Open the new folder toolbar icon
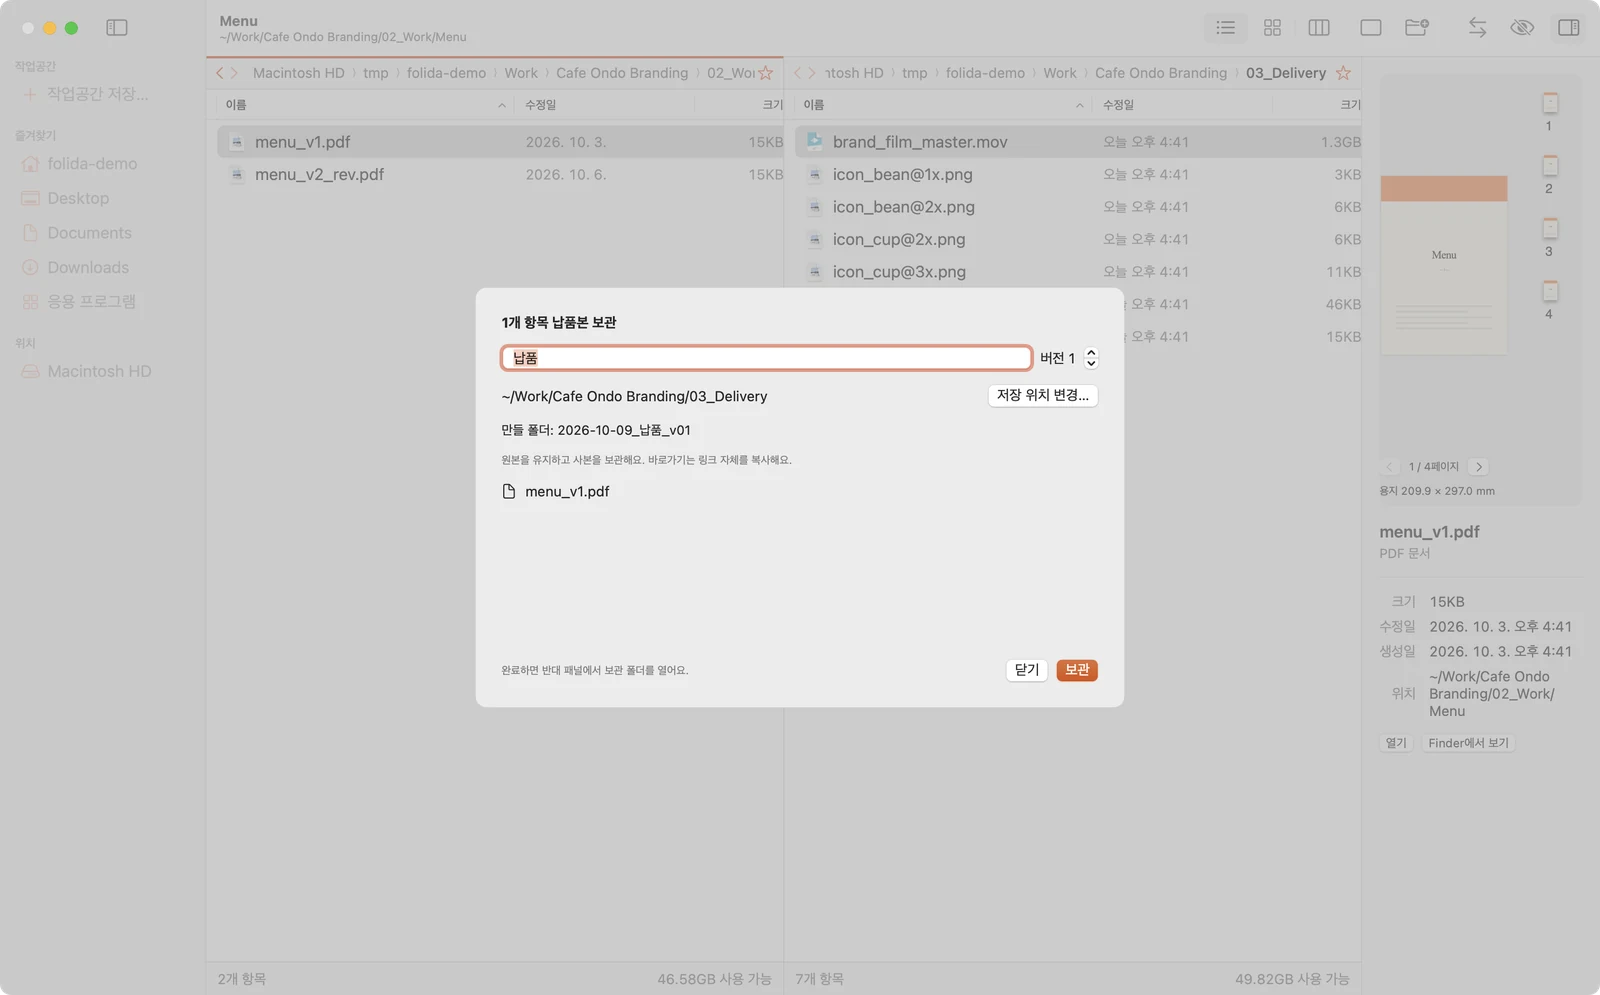This screenshot has height=995, width=1600. coord(1417,28)
